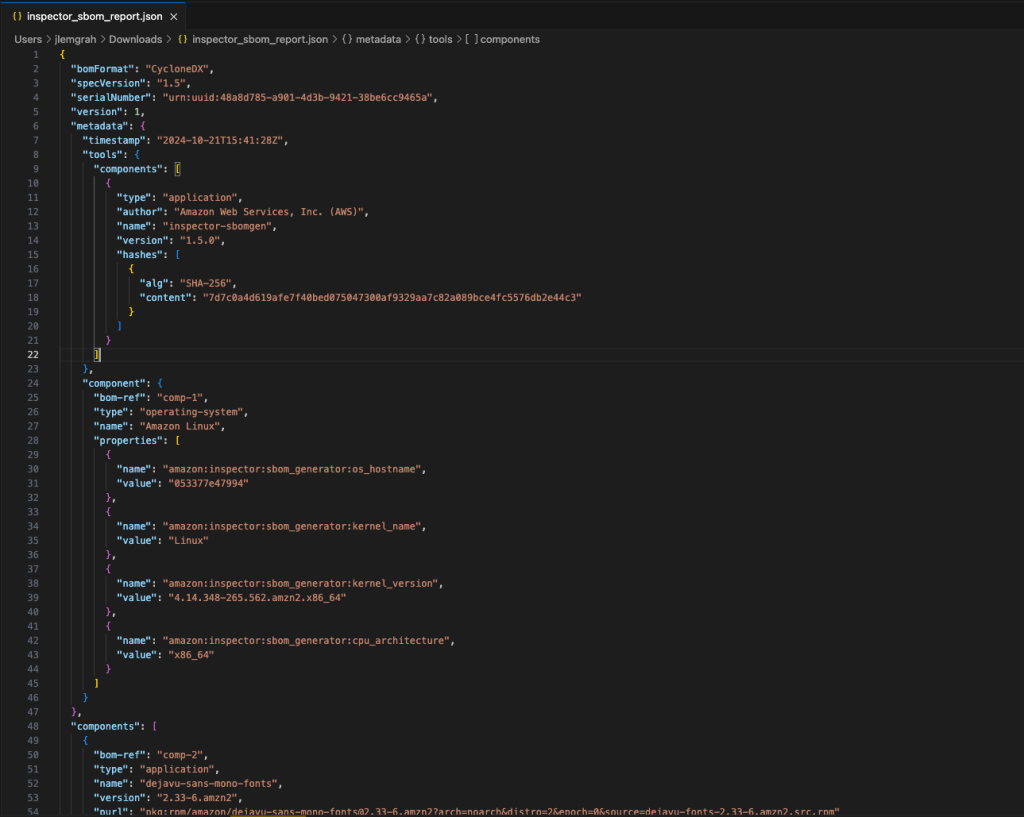Image resolution: width=1024 pixels, height=817 pixels.
Task: Open the tools breadcrumb segment
Action: click(440, 39)
